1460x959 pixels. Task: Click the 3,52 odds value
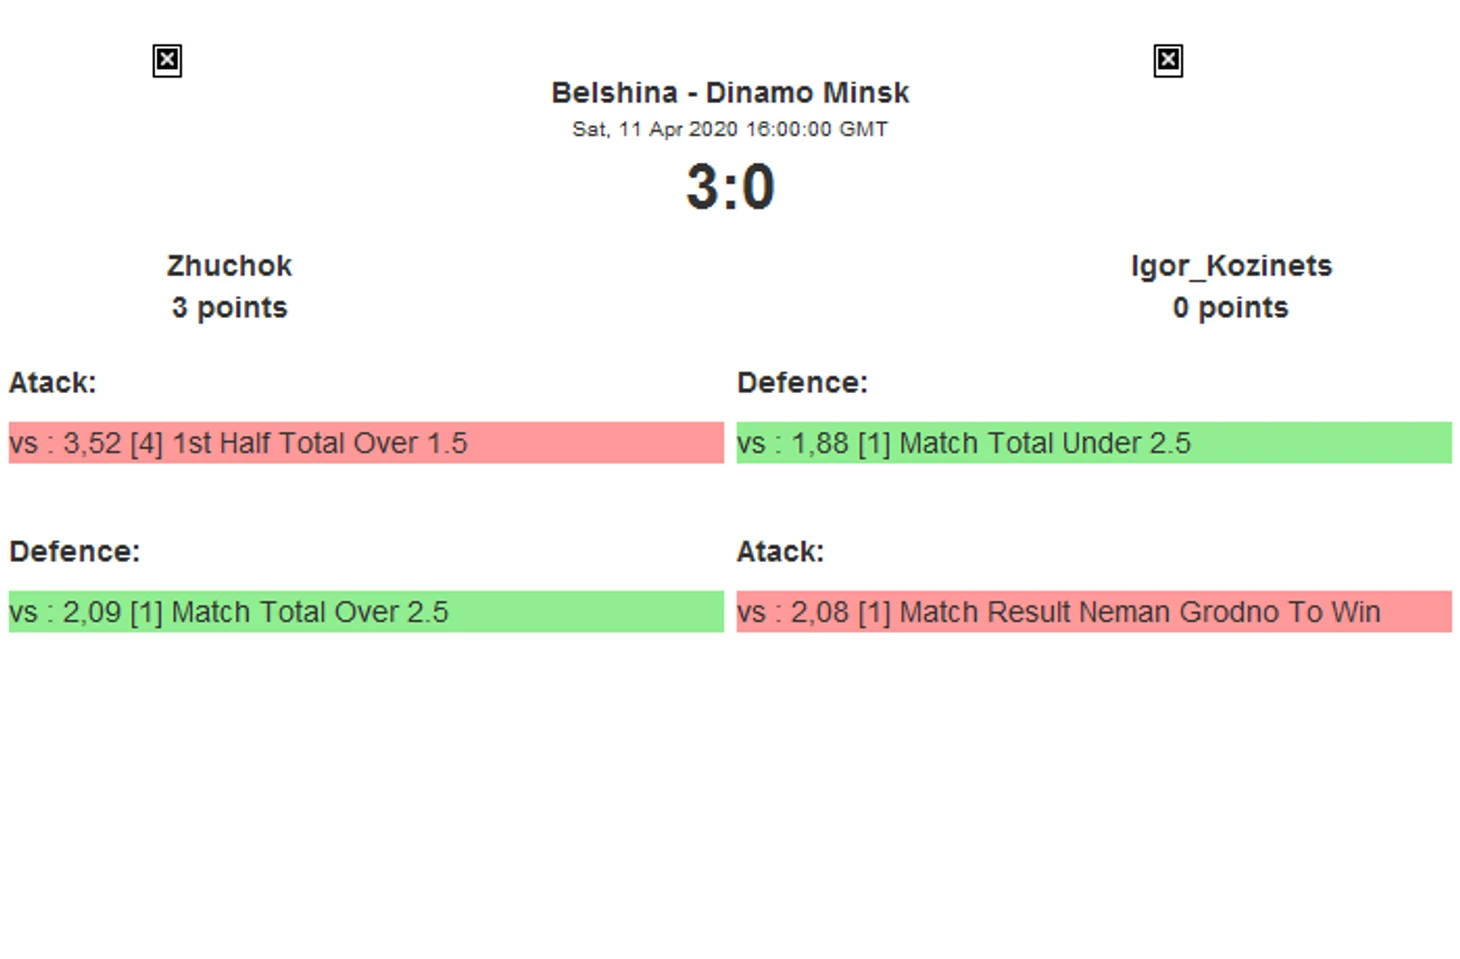click(92, 443)
